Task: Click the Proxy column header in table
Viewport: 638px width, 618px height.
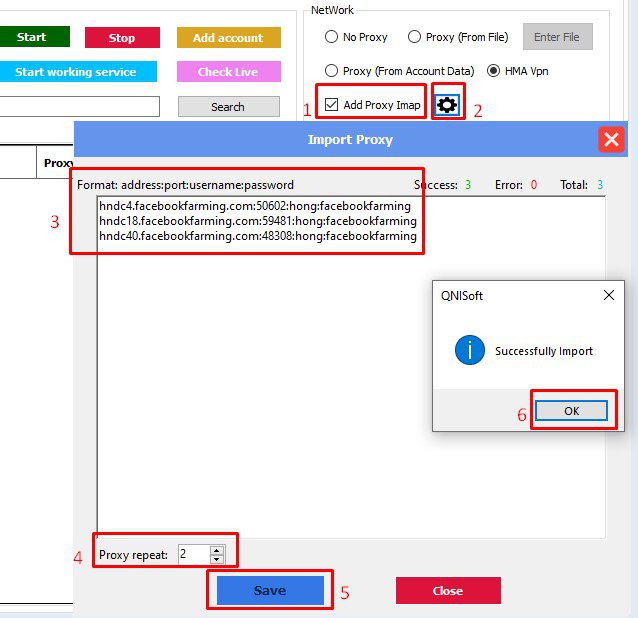Action: coord(59,163)
